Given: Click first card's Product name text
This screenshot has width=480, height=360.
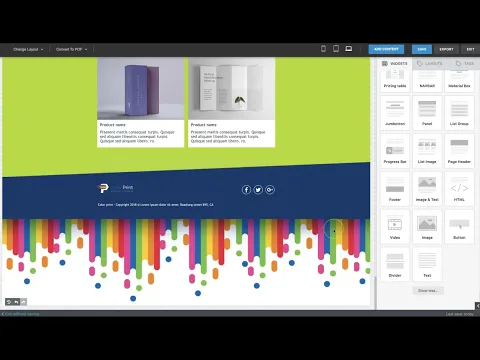Looking at the screenshot, I should (113, 125).
